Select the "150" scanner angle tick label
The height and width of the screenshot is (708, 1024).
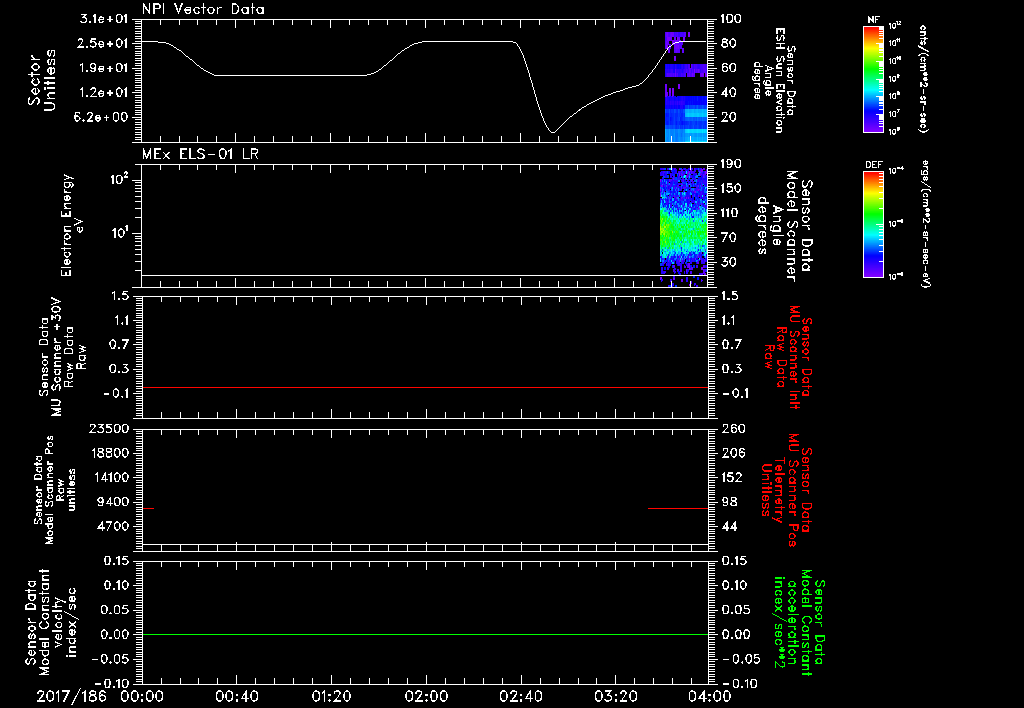pyautogui.click(x=731, y=189)
